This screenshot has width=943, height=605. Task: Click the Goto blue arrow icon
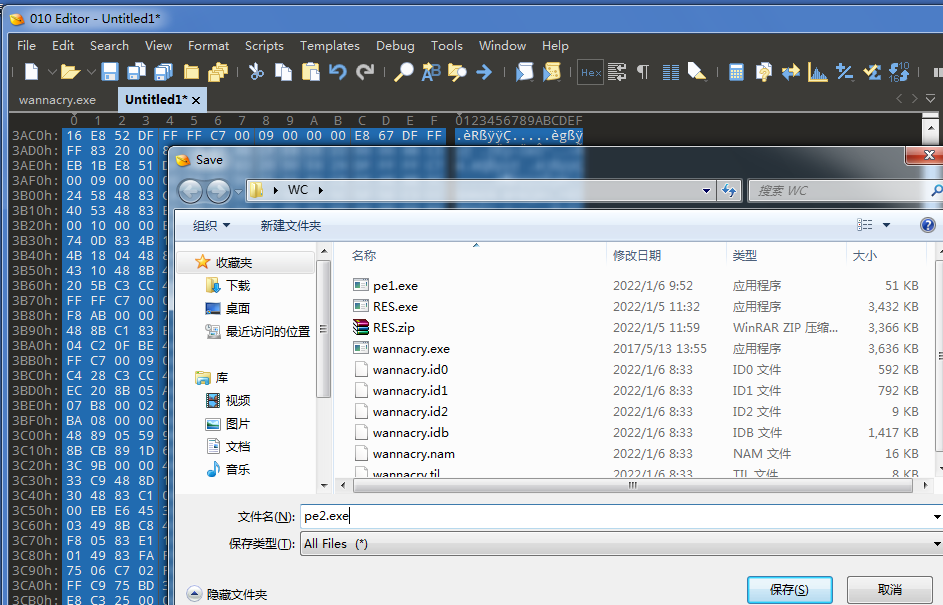pos(484,72)
